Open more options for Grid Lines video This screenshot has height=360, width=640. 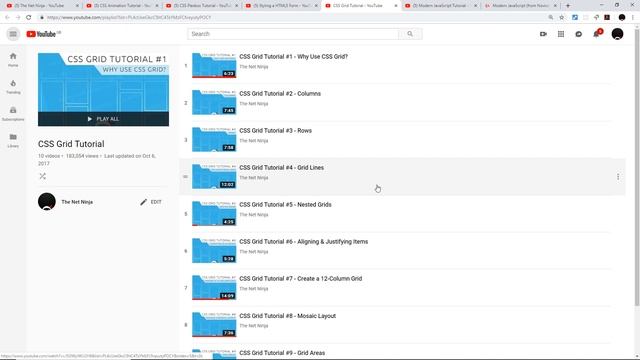(618, 177)
